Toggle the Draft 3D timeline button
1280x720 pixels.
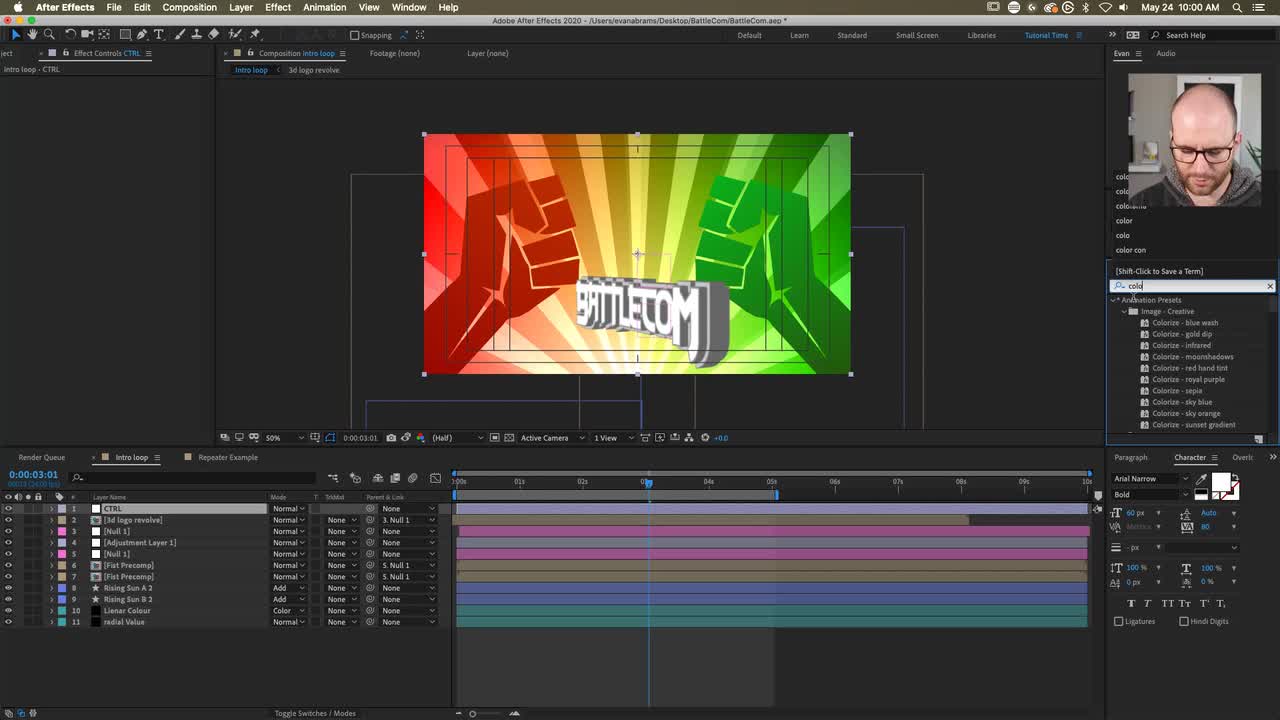[x=355, y=478]
